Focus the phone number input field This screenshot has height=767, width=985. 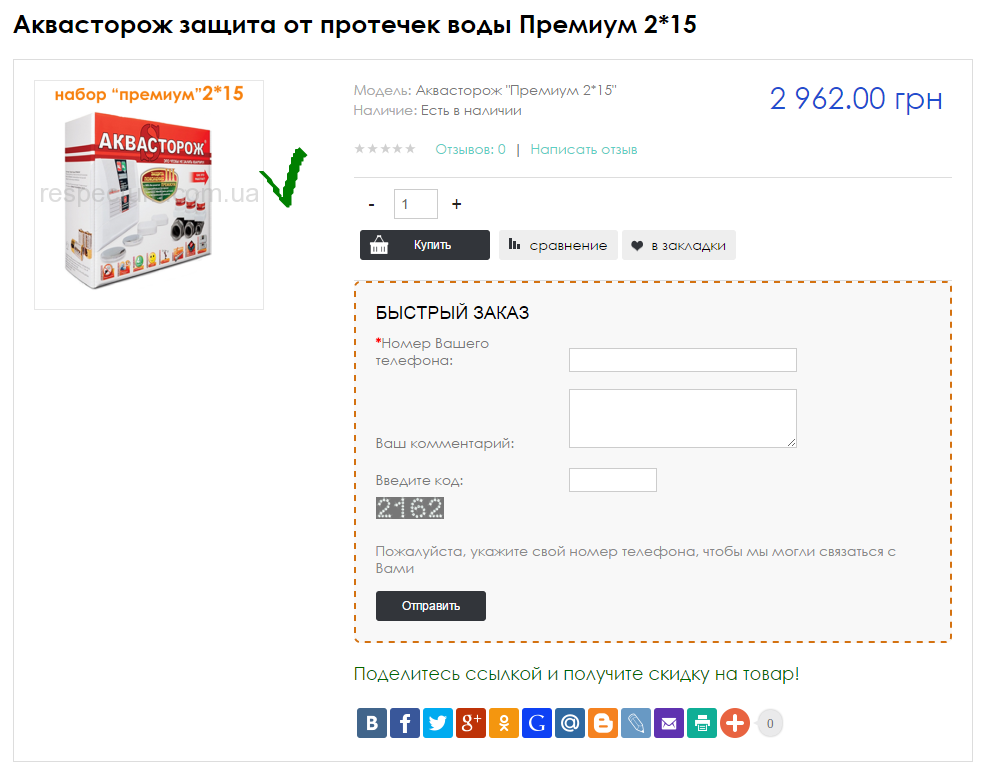(x=683, y=360)
